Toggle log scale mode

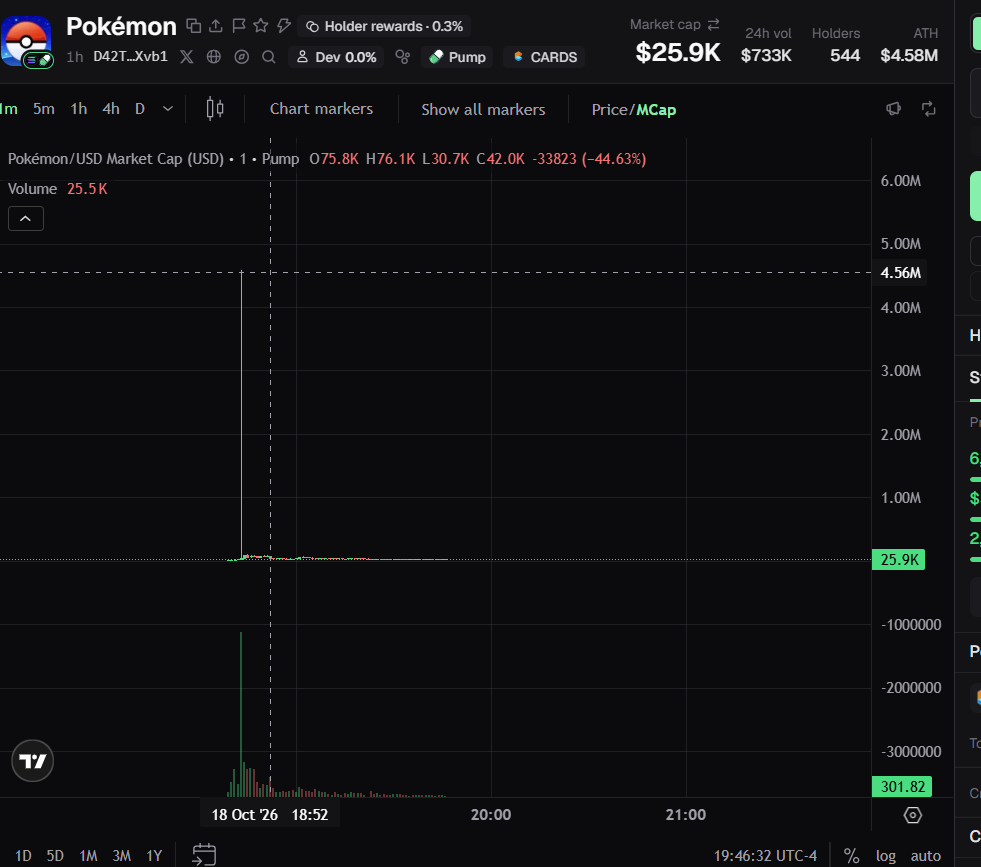click(885, 856)
